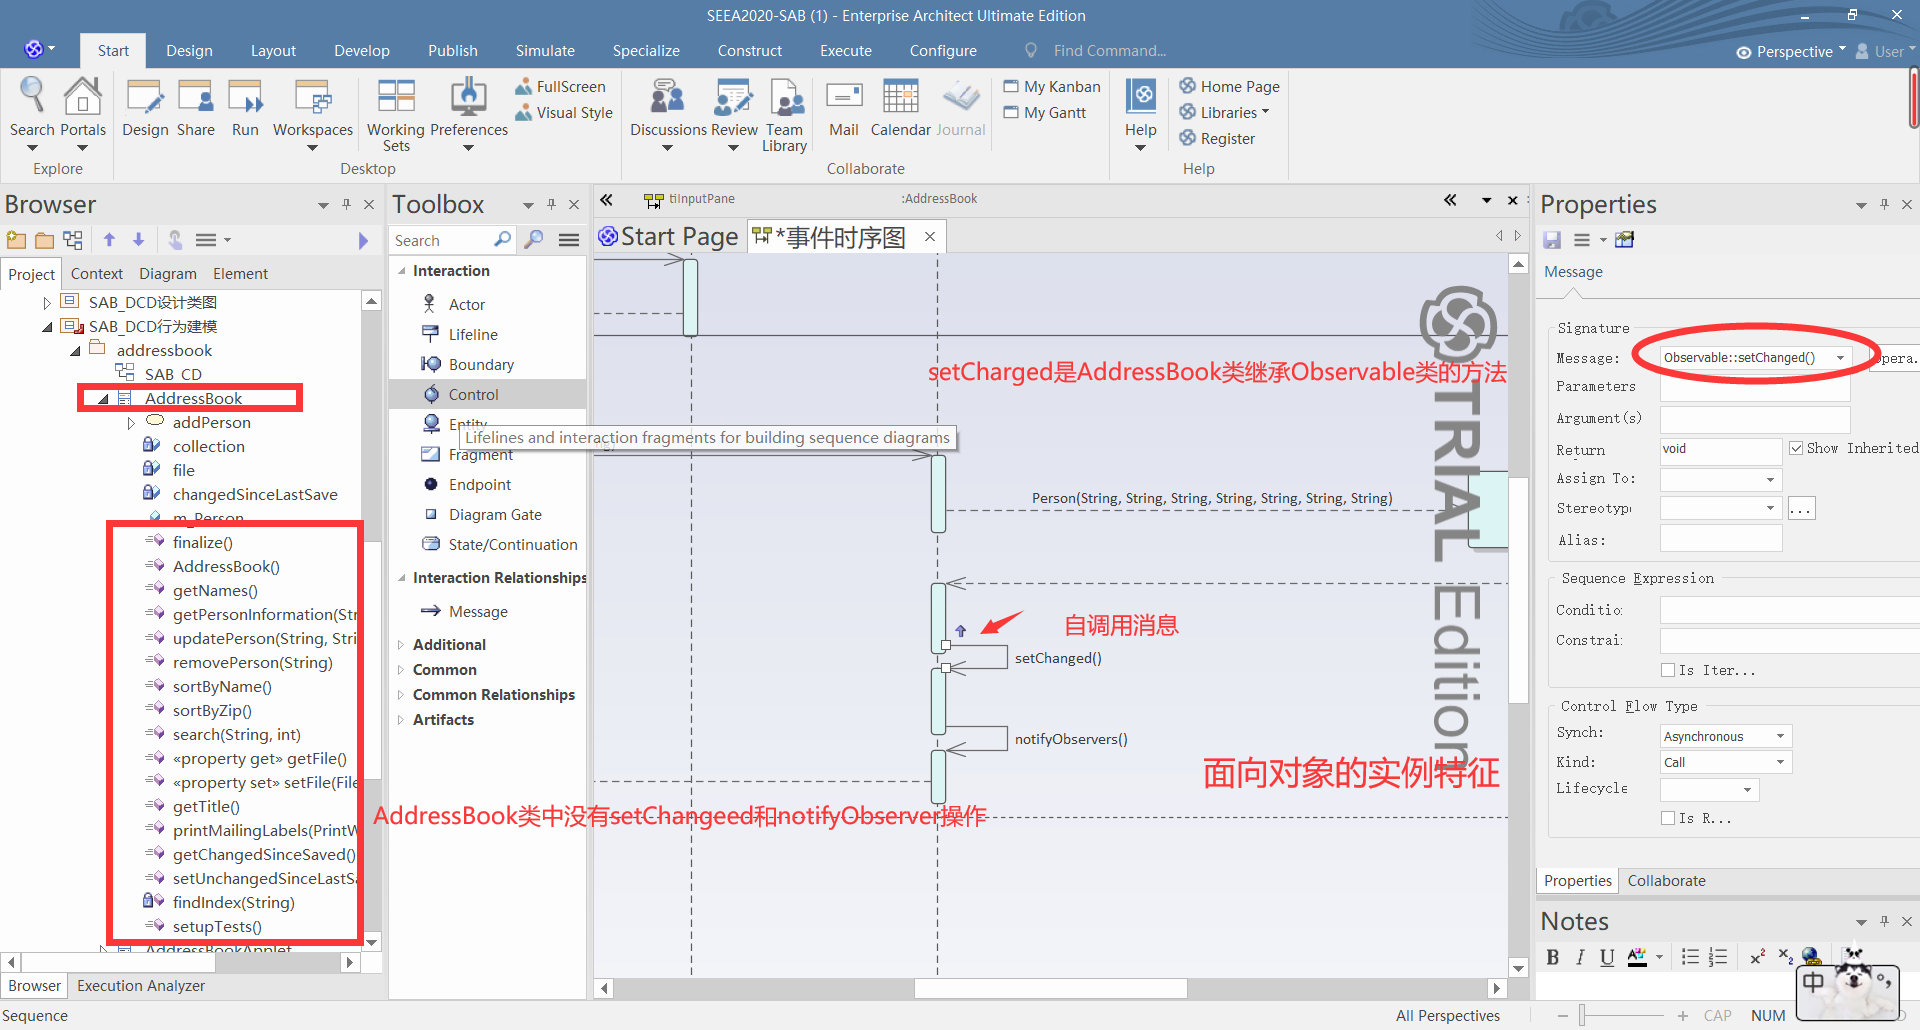Toggle the Is Iter... checkbox
The width and height of the screenshot is (1920, 1030).
(x=1668, y=670)
